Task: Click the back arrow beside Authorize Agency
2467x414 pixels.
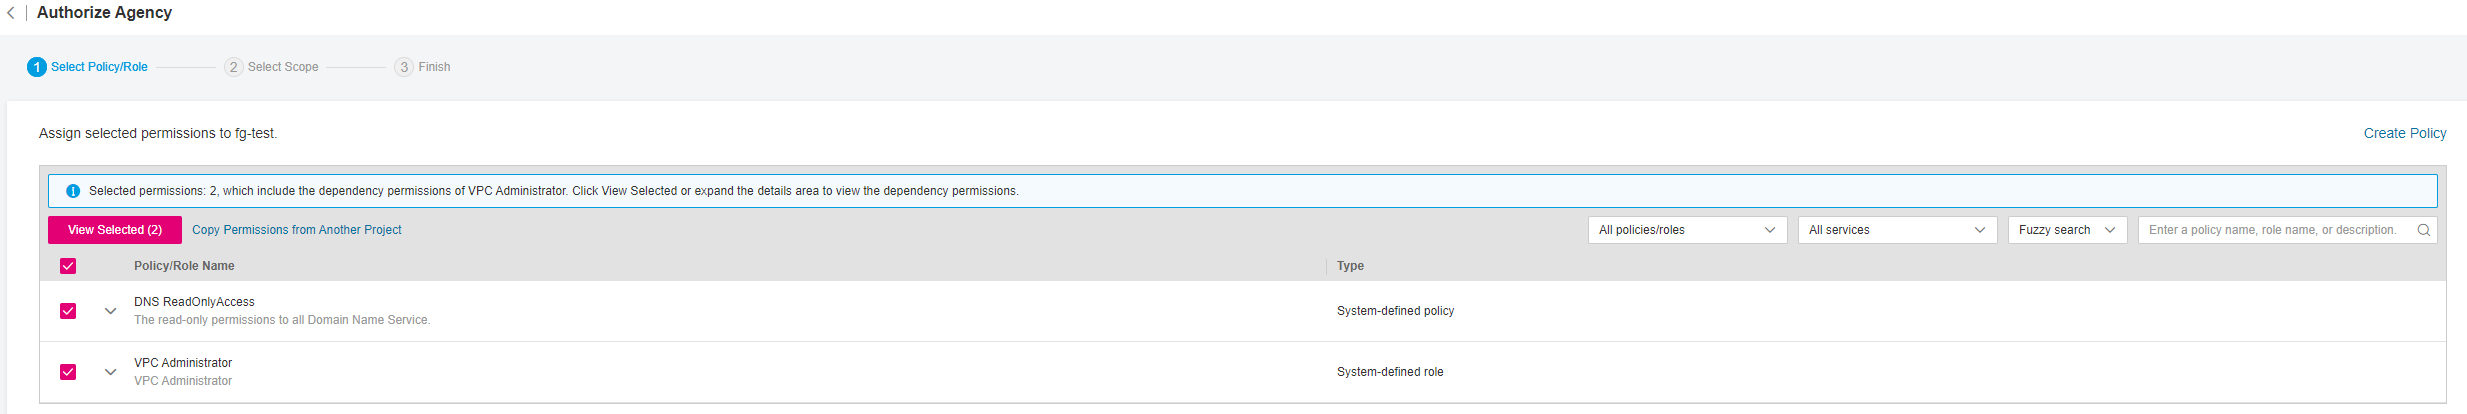Action: [x=10, y=13]
